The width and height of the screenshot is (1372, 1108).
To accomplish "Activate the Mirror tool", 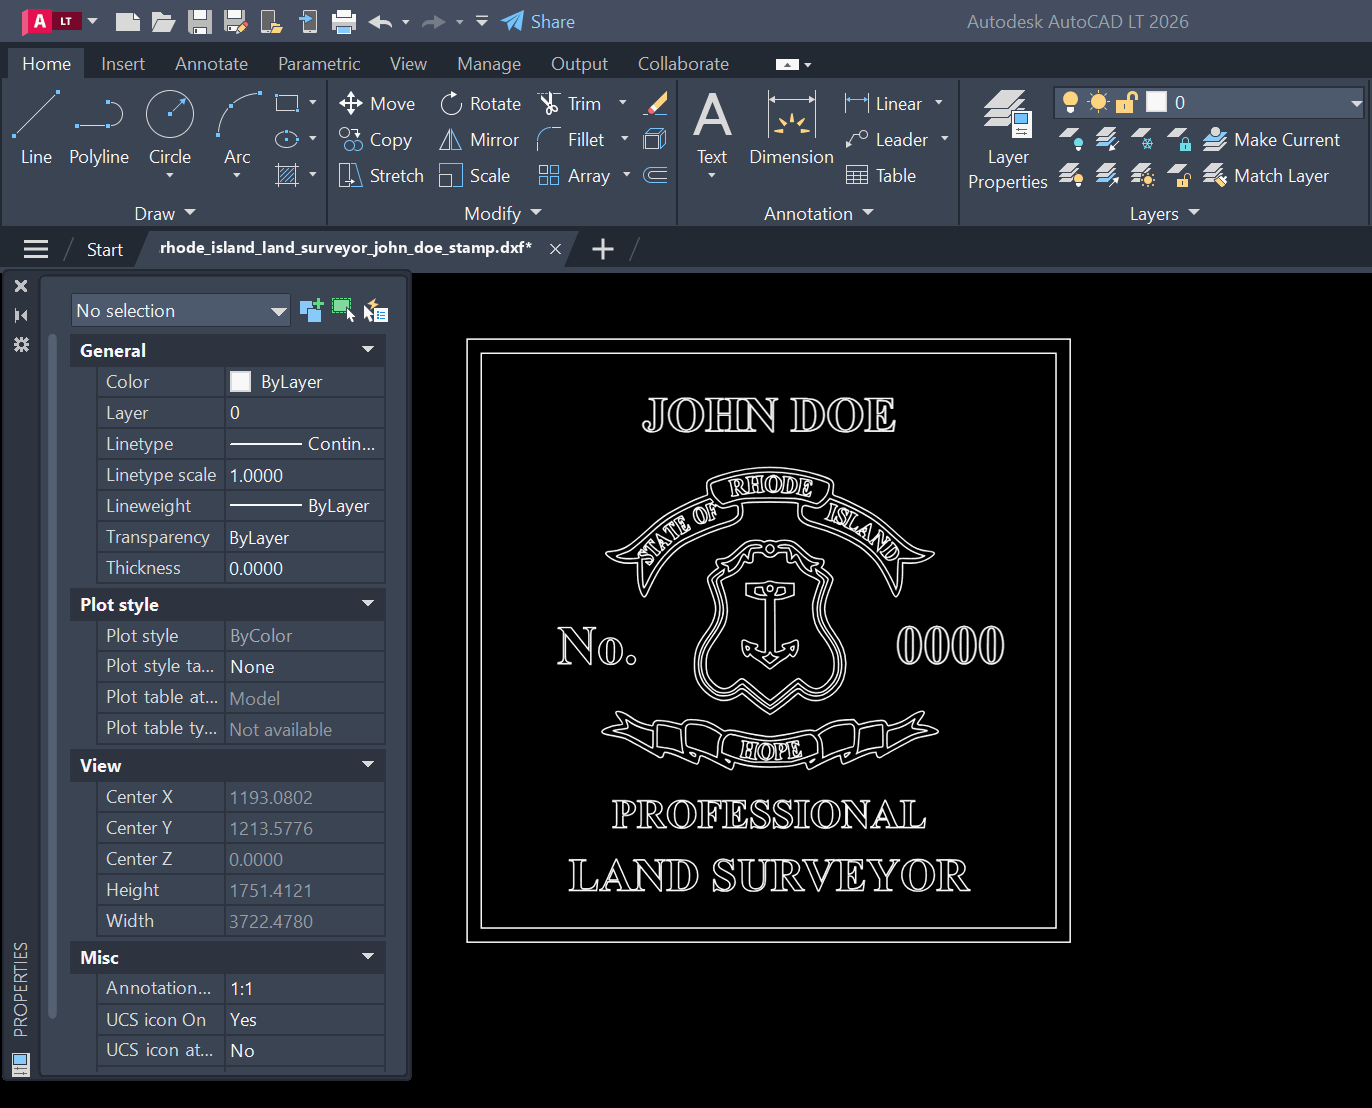I will click(479, 139).
